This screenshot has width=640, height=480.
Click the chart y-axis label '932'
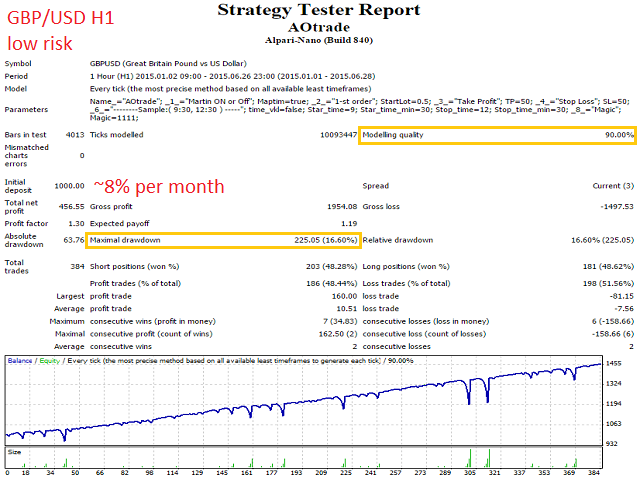tap(611, 444)
